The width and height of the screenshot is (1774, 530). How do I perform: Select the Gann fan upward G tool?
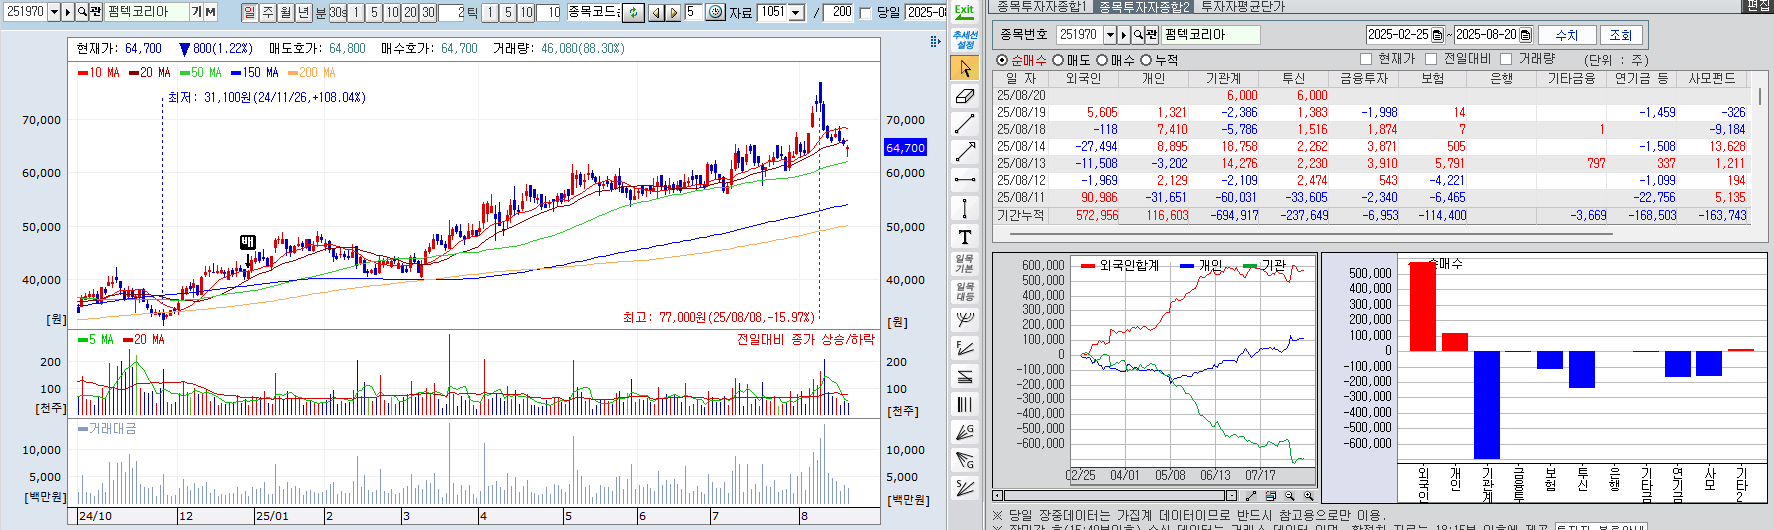(964, 432)
